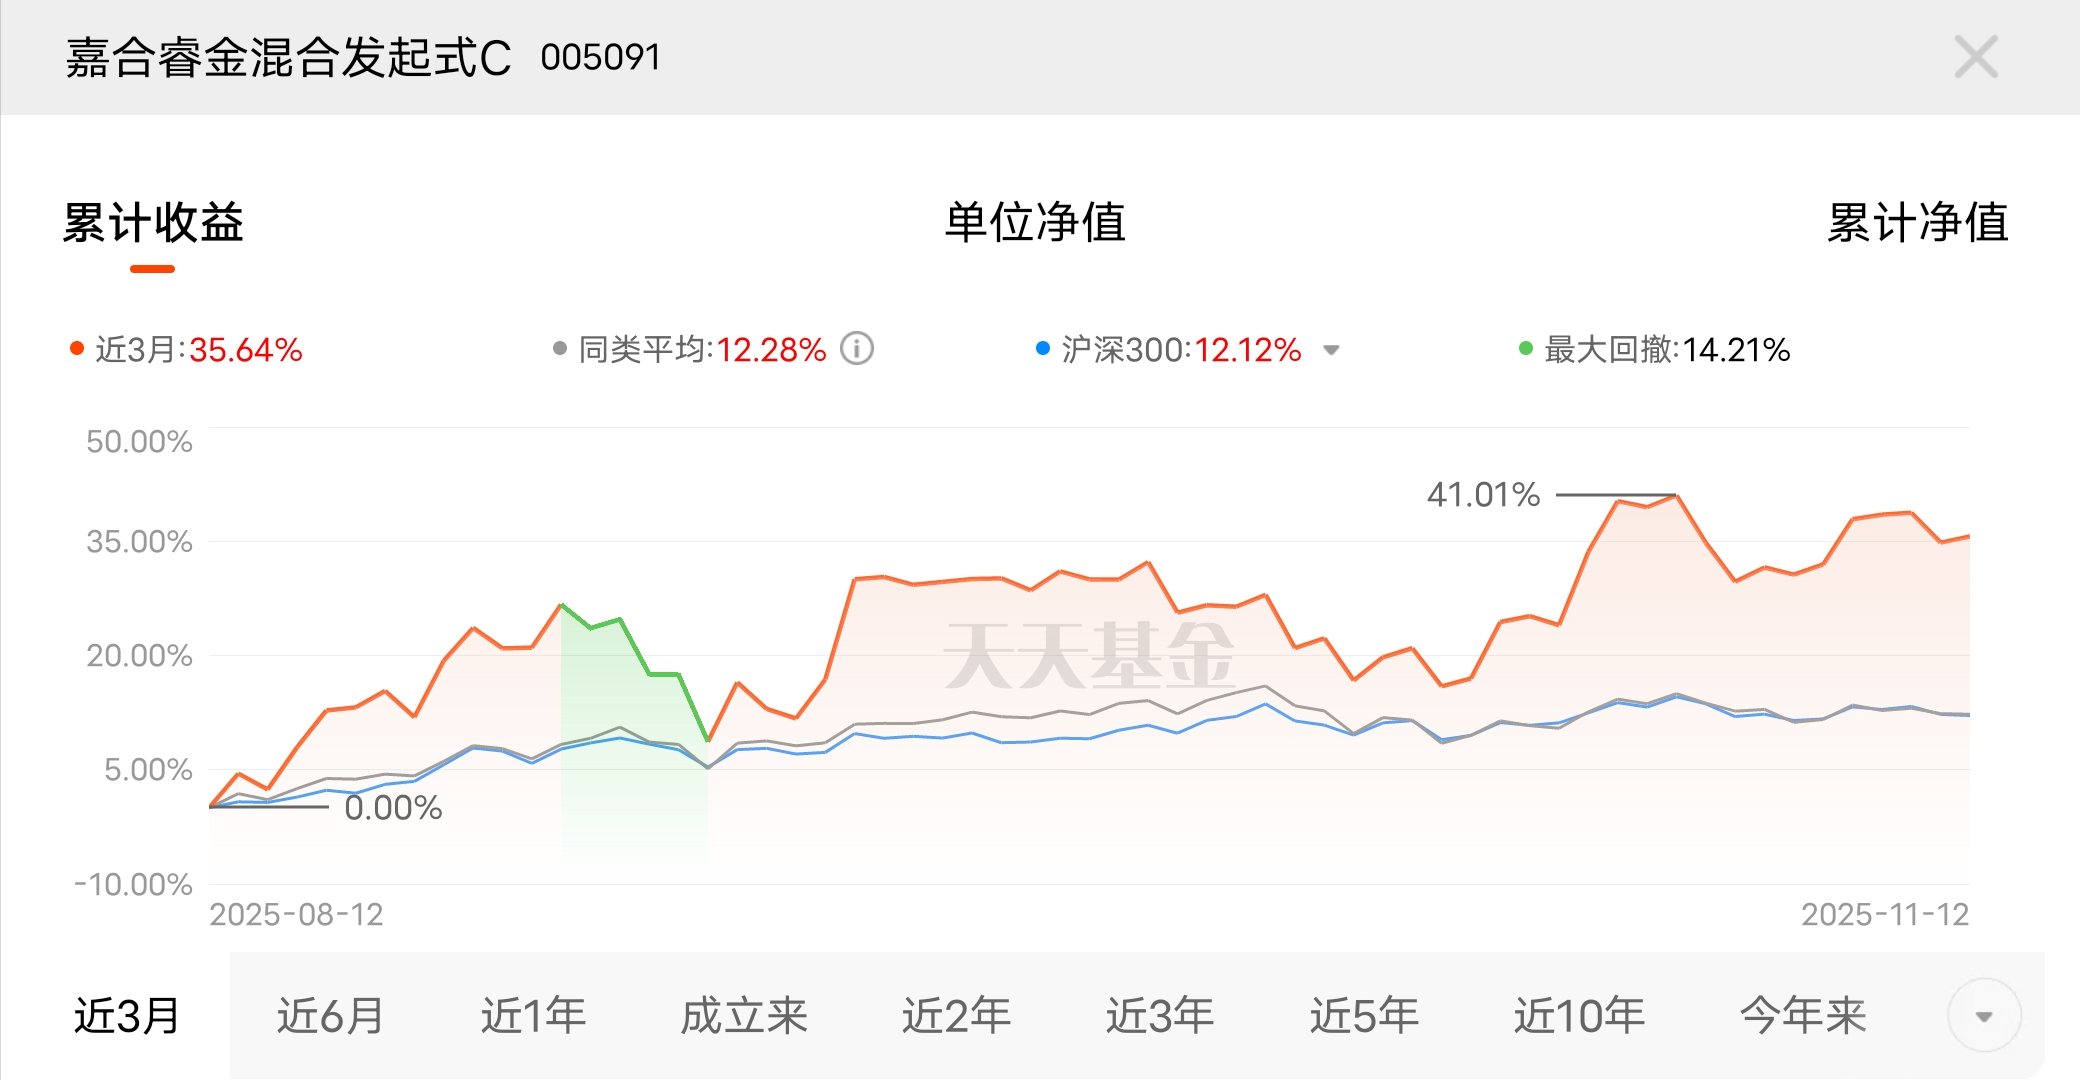Toggle the orange 近3月 legend dot

pyautogui.click(x=76, y=348)
